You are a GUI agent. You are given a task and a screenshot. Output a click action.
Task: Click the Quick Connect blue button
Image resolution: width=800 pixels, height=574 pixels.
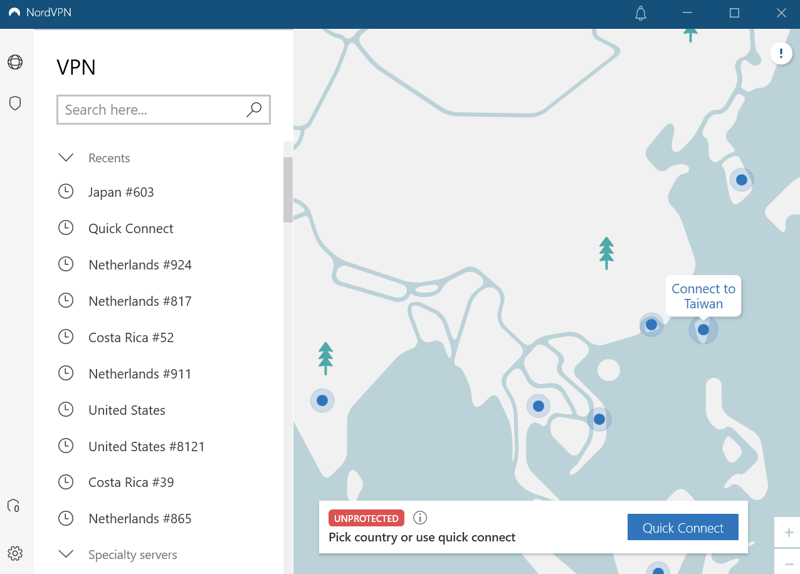pos(683,528)
